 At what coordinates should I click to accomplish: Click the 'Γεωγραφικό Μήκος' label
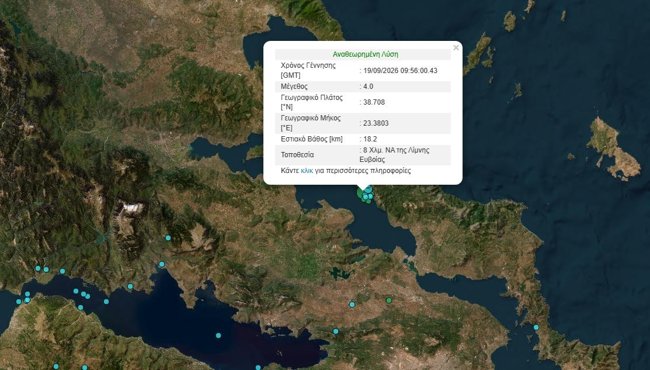[310, 118]
